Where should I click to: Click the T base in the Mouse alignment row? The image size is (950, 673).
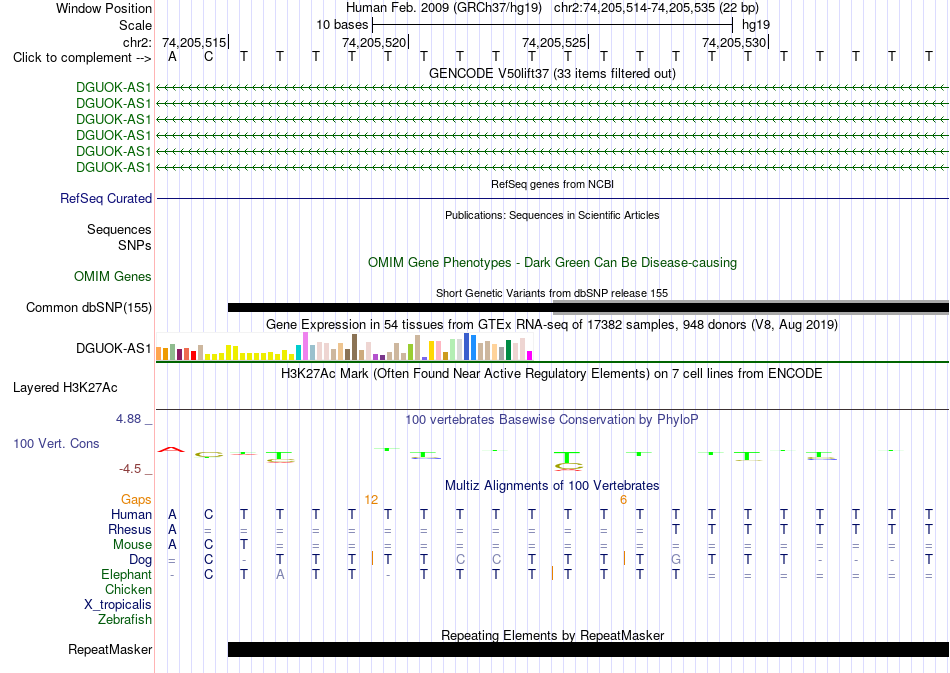[244, 545]
